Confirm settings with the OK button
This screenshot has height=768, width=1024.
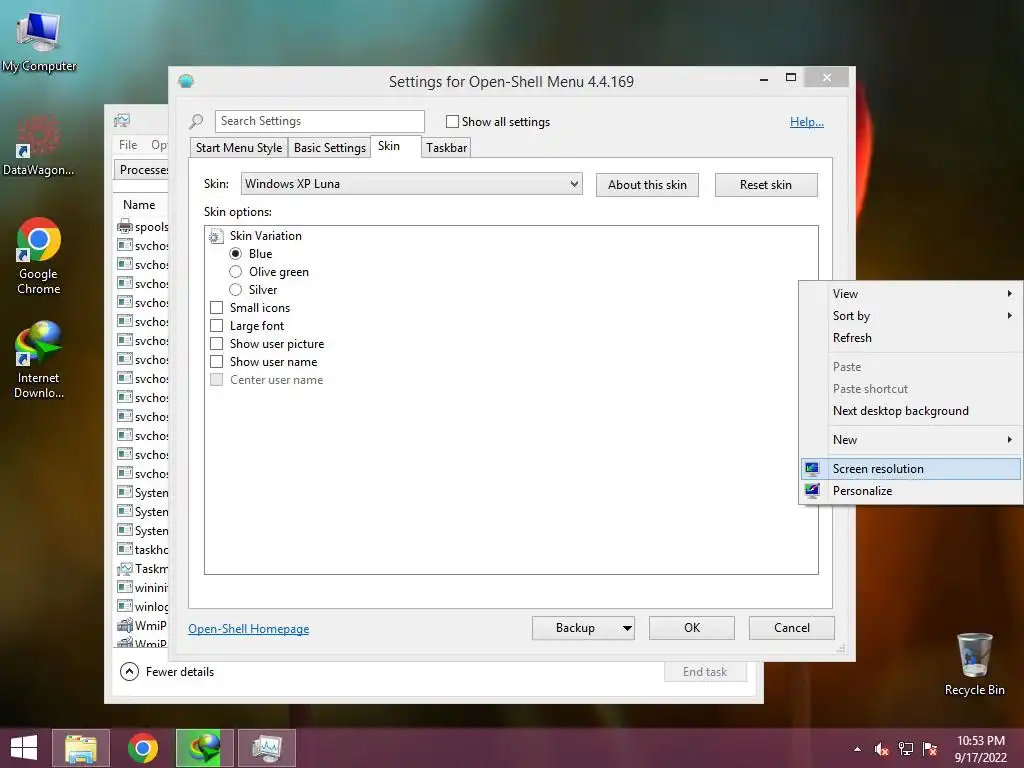pos(692,628)
